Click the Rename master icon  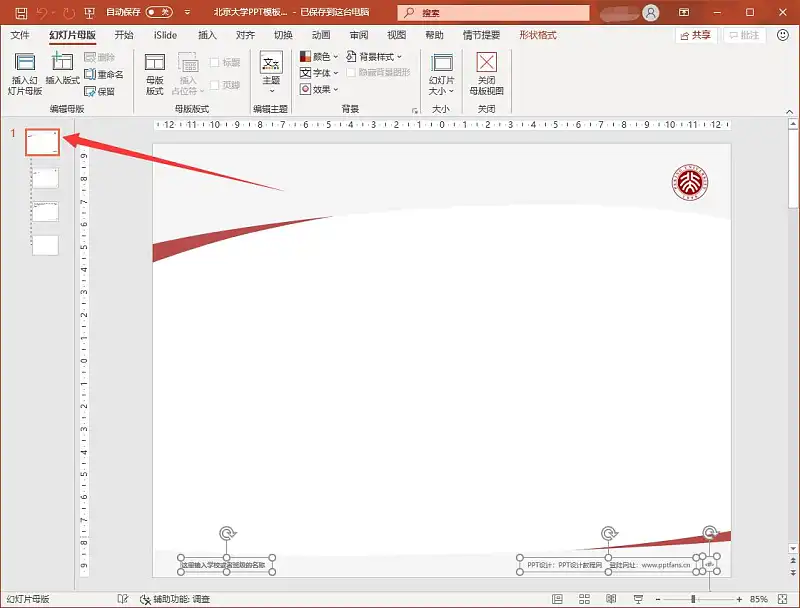[104, 75]
